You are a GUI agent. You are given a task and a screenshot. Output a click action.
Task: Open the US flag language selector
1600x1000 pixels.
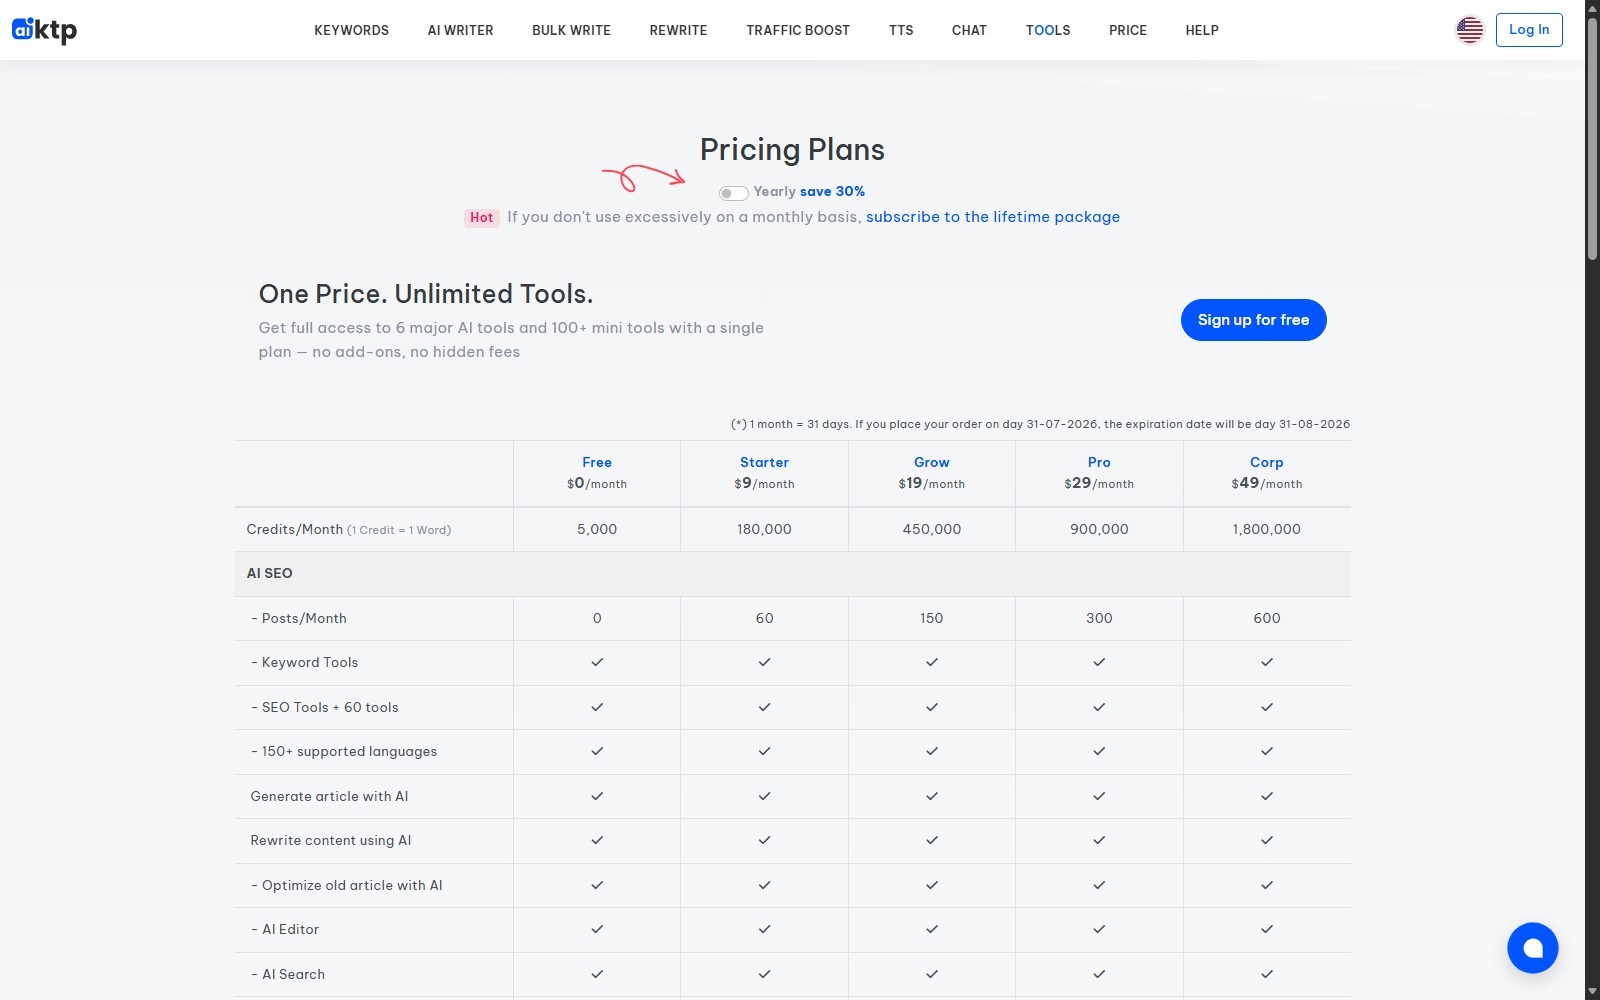(1469, 30)
